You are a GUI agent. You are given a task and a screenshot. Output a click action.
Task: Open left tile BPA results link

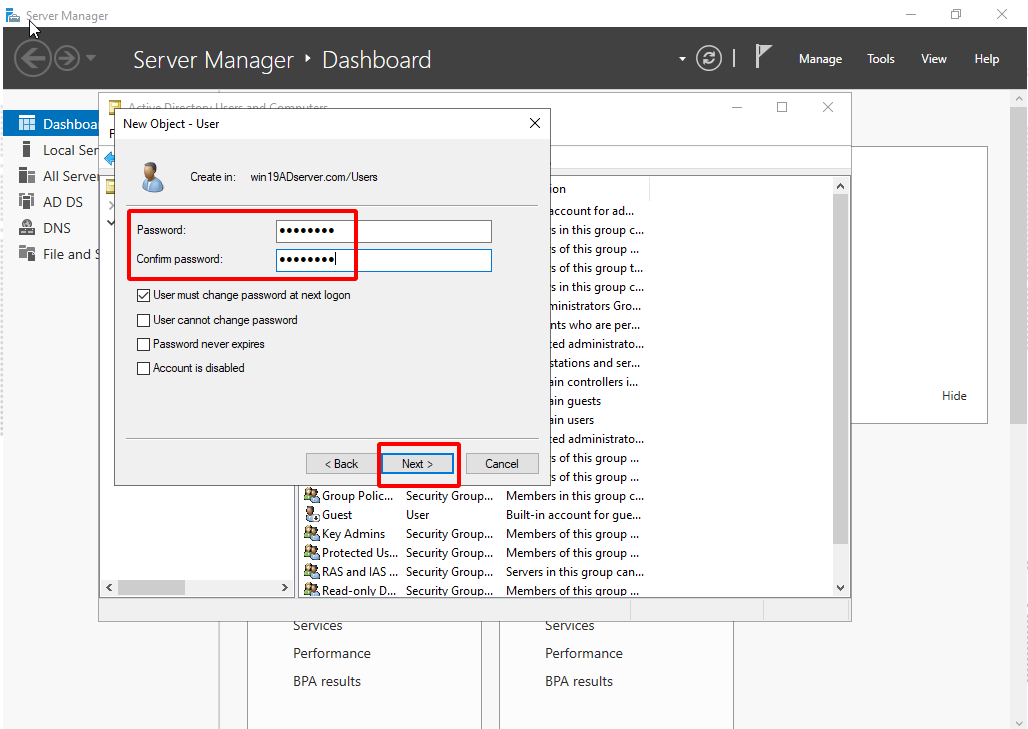(326, 682)
